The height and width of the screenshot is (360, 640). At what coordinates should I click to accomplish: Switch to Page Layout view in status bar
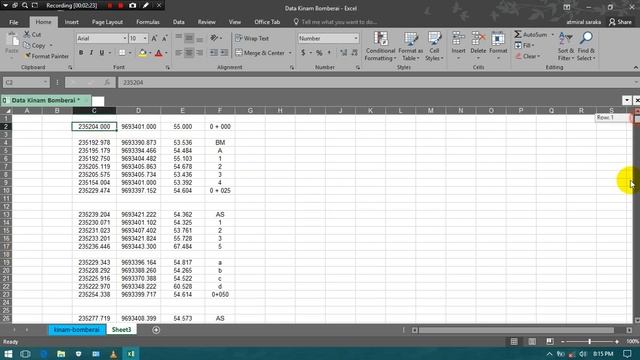pos(532,342)
